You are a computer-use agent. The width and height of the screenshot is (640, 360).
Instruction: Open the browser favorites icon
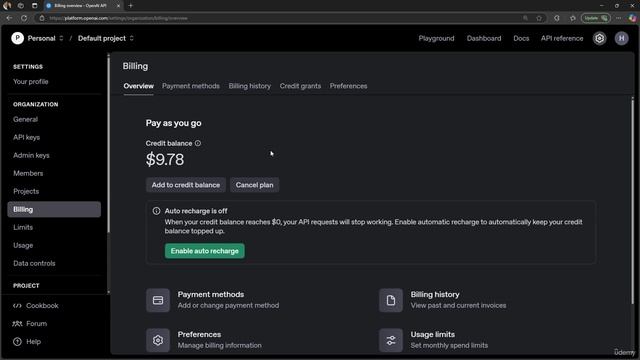[x=573, y=18]
